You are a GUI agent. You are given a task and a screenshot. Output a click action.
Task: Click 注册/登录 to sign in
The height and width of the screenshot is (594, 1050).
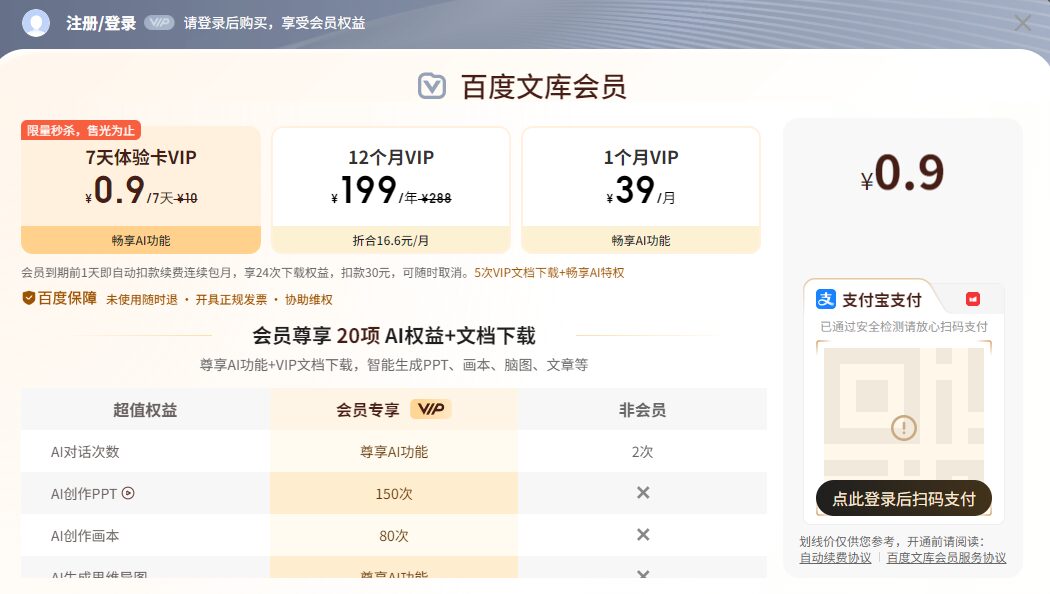pos(101,23)
